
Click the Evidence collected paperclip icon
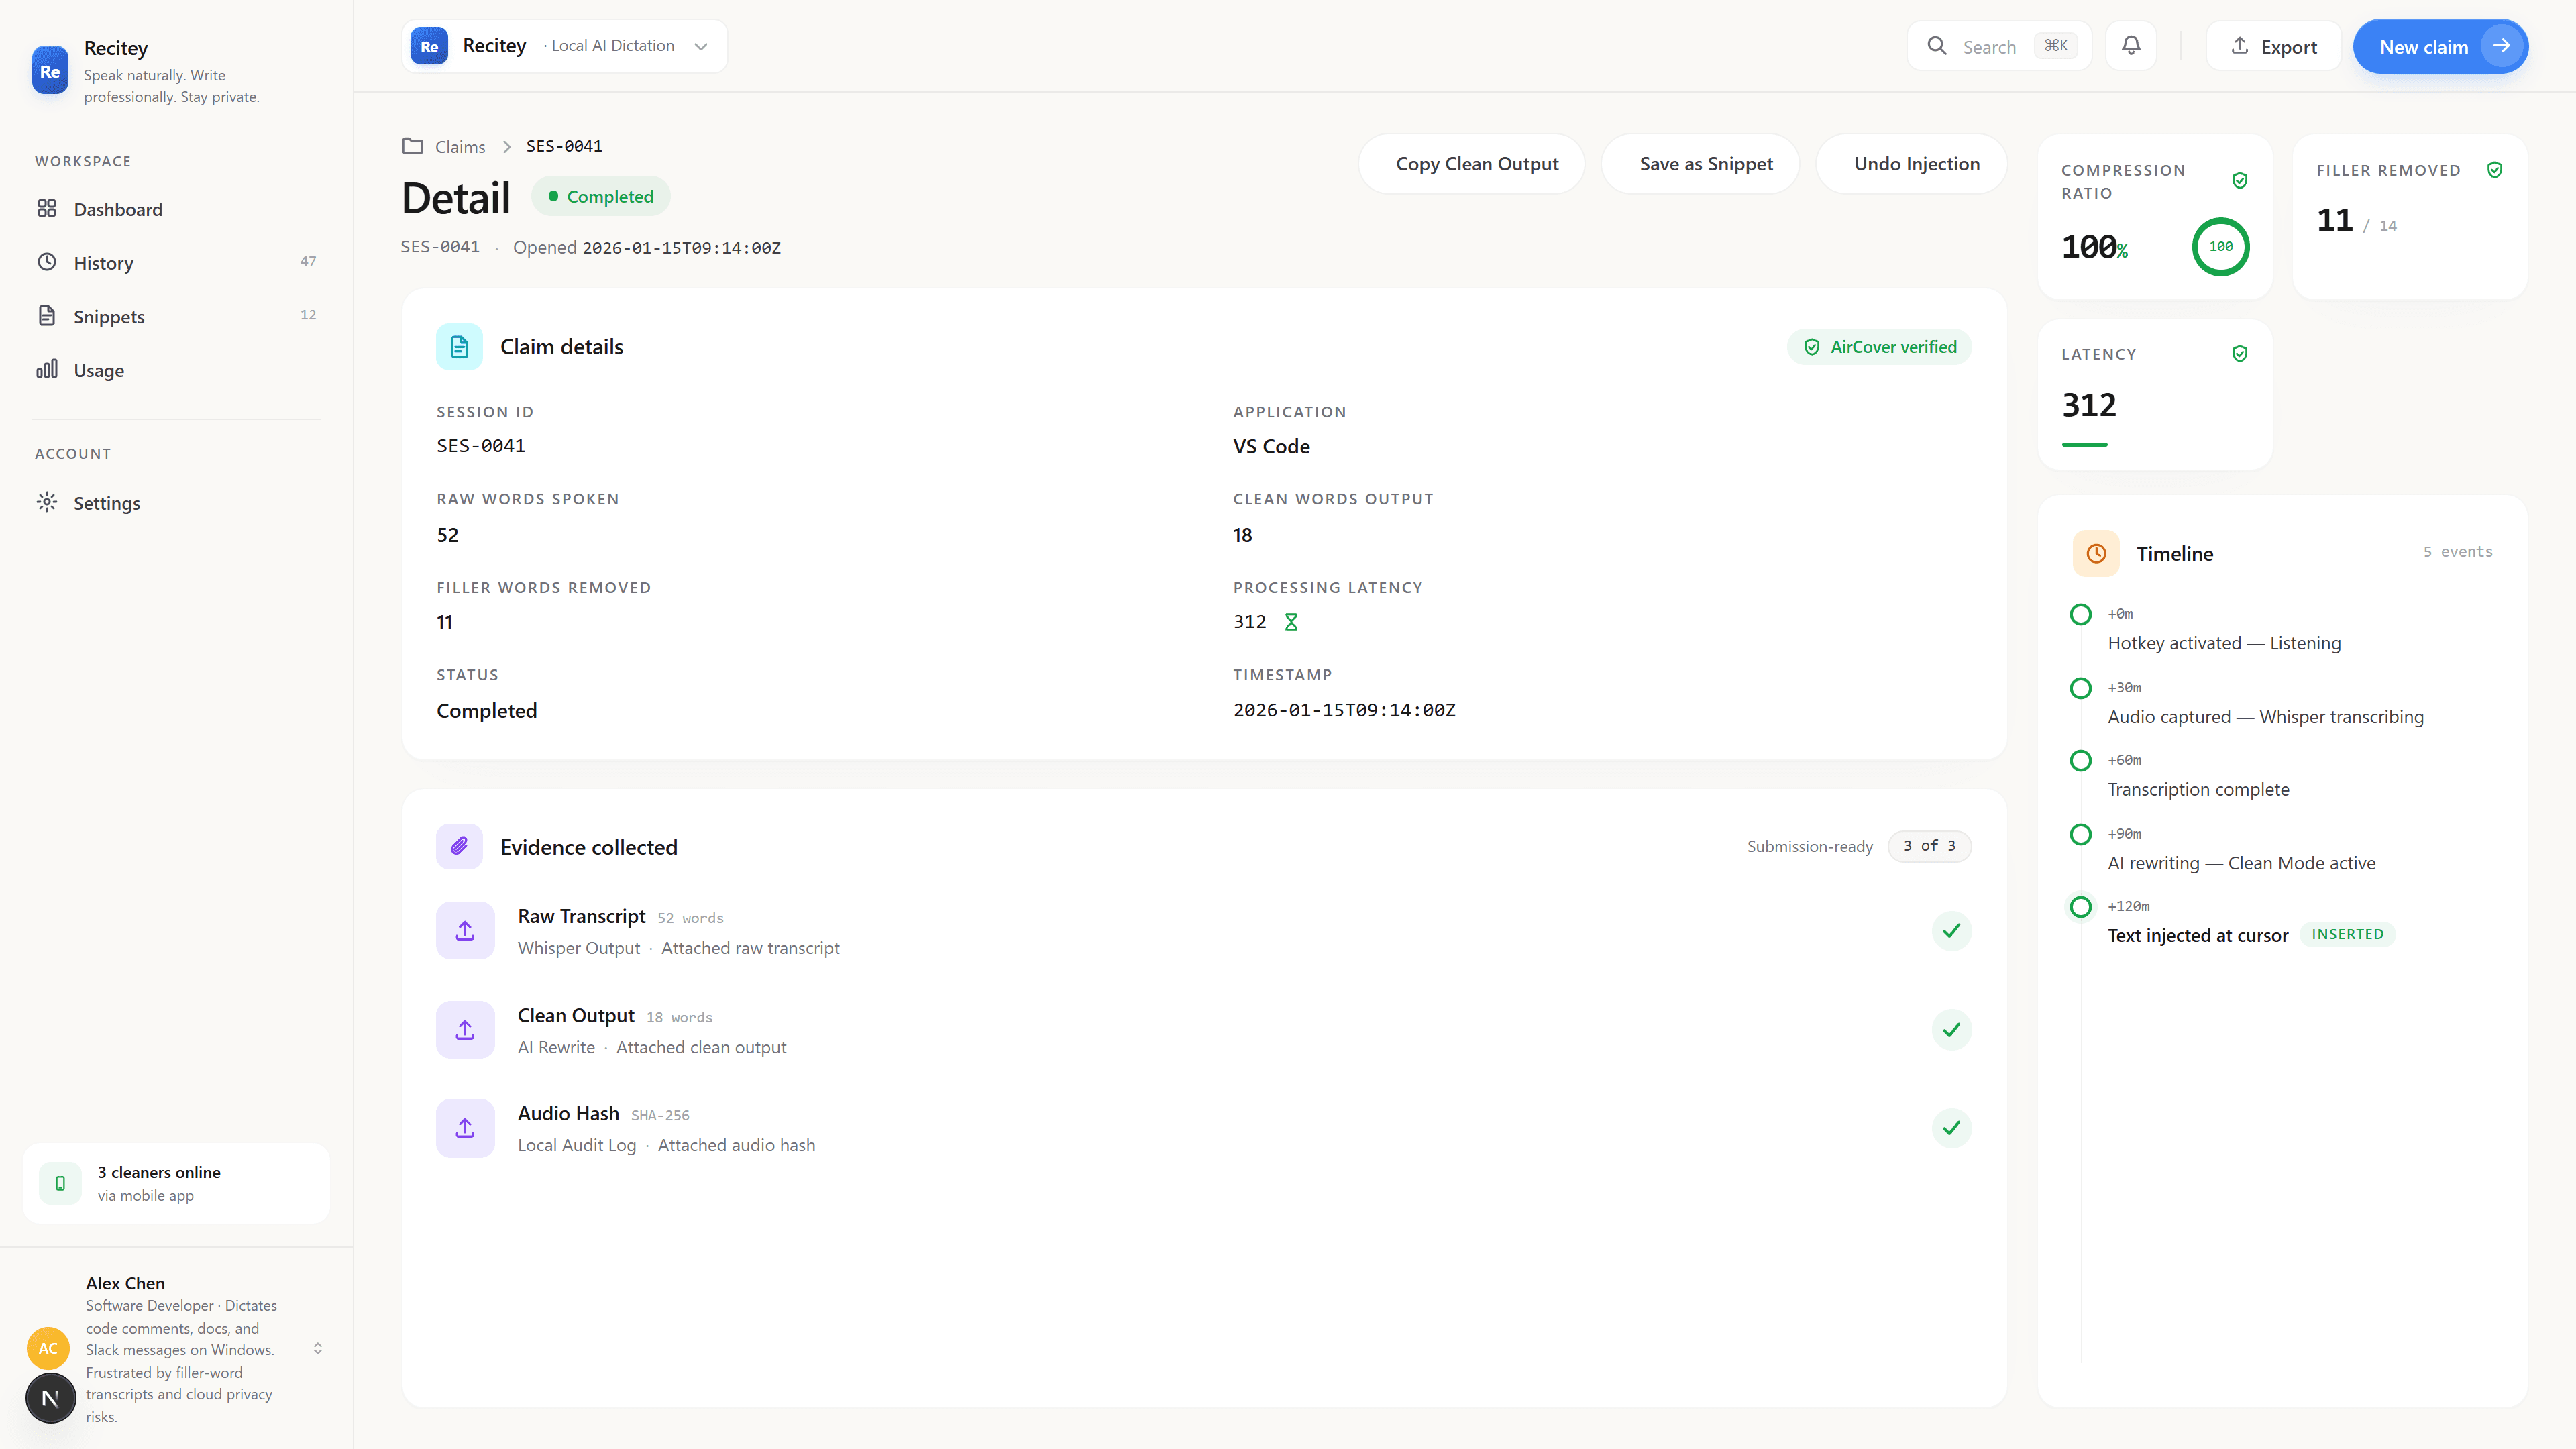pyautogui.click(x=459, y=847)
